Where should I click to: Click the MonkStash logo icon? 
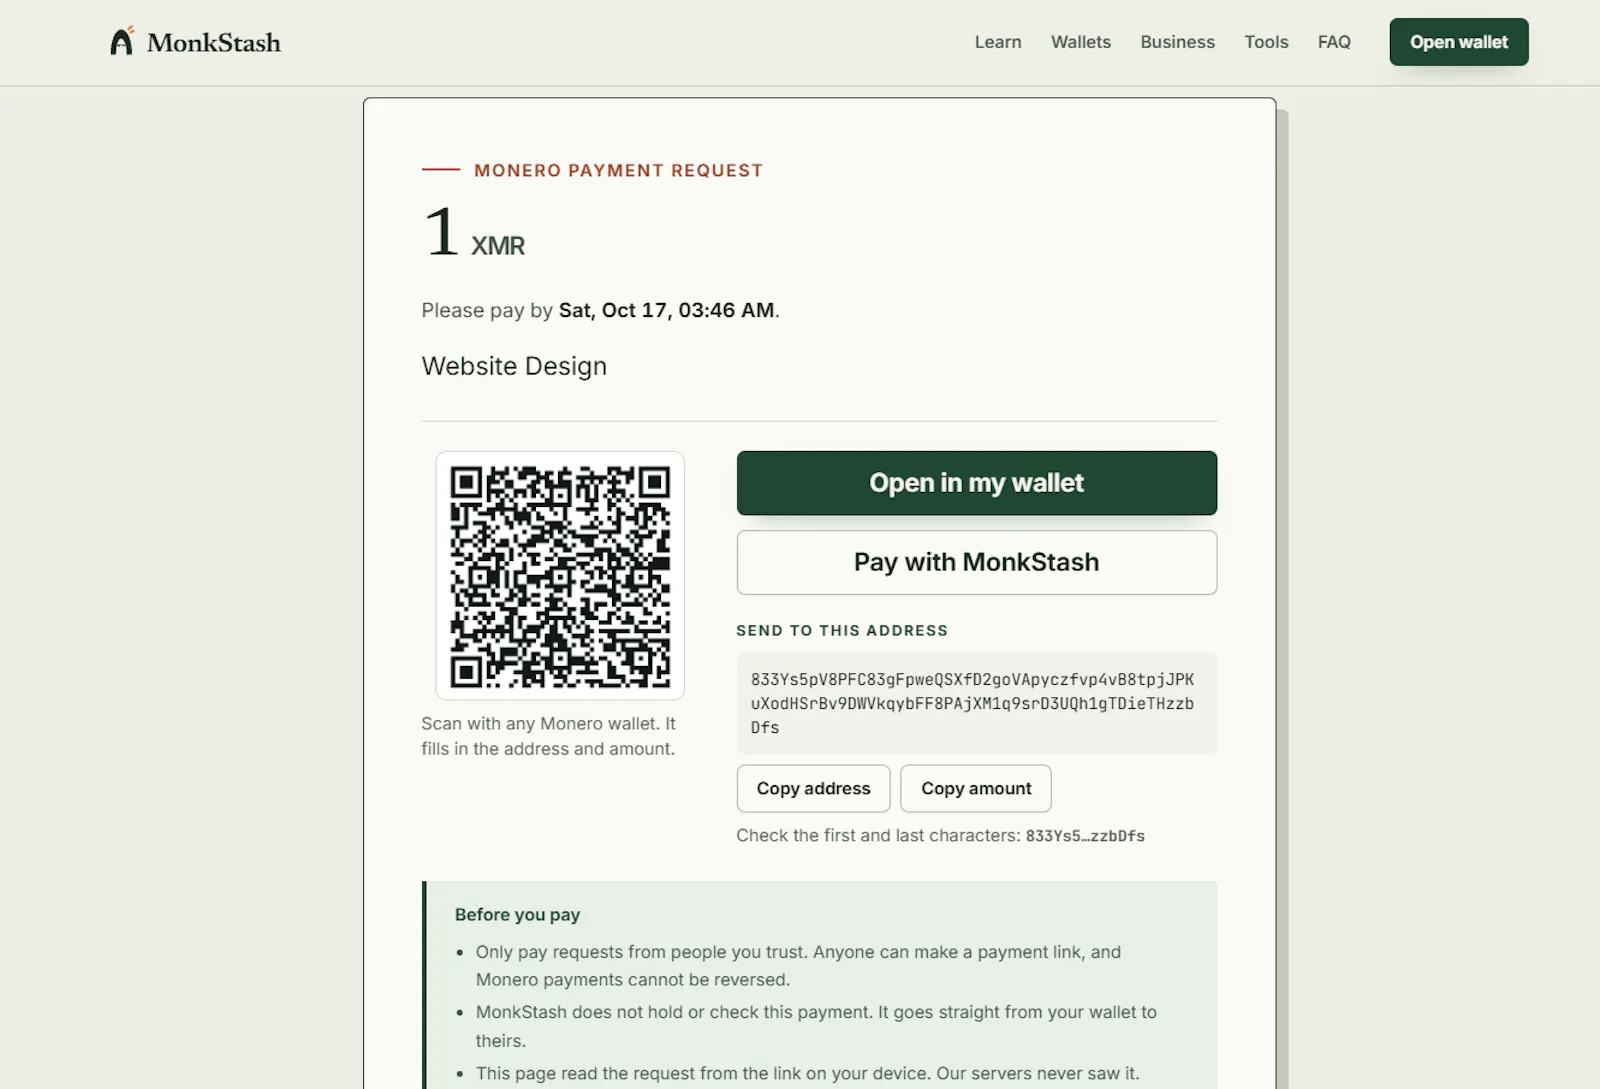122,41
